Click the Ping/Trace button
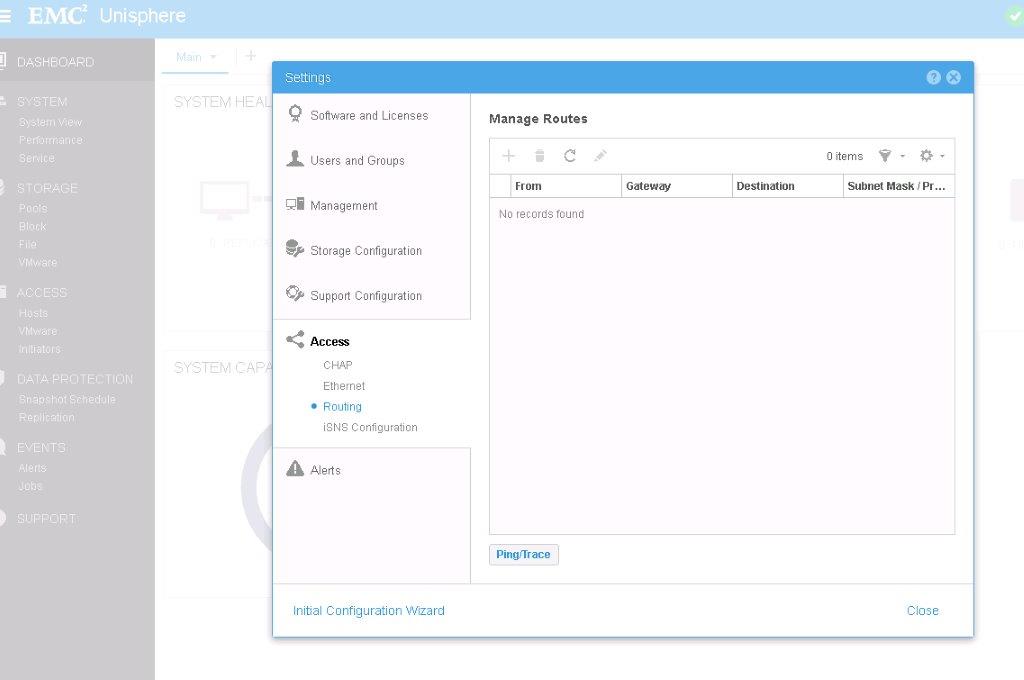 (x=523, y=554)
